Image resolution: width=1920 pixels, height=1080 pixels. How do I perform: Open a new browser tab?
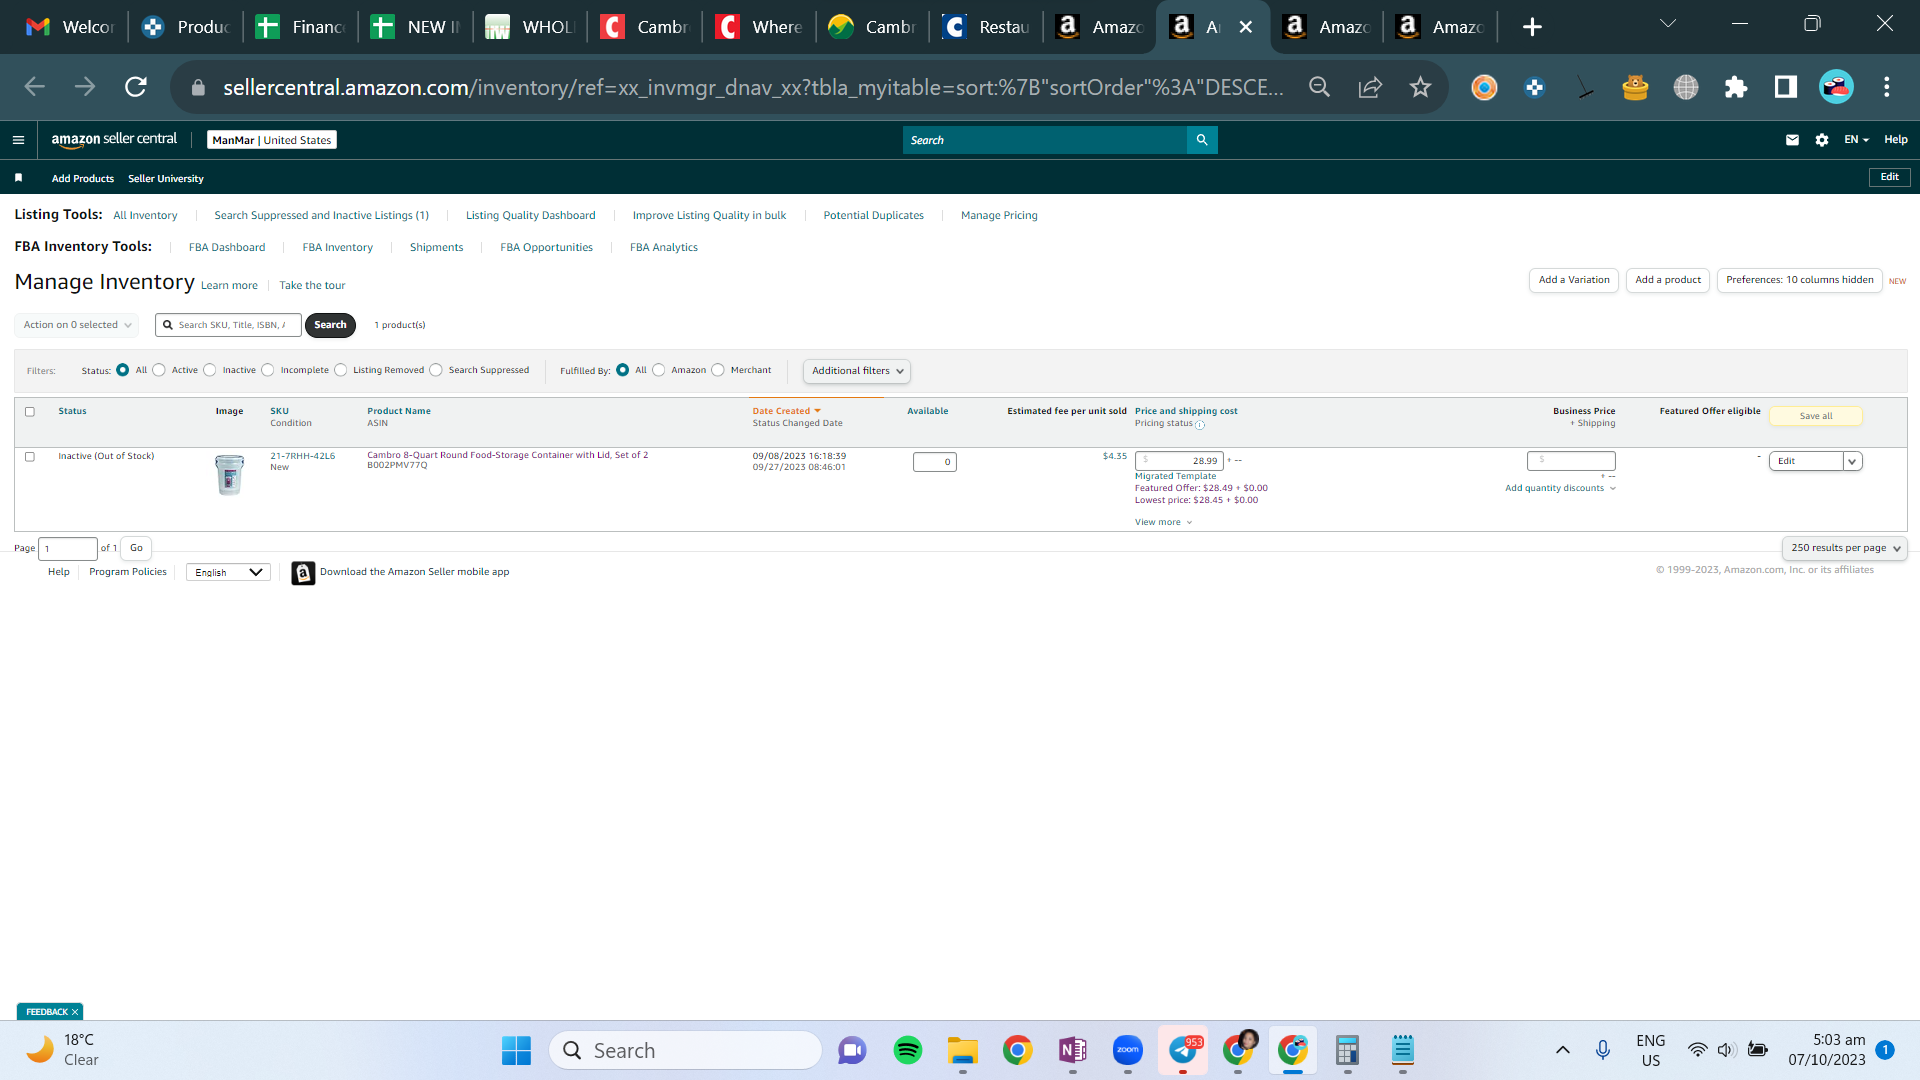click(1532, 27)
